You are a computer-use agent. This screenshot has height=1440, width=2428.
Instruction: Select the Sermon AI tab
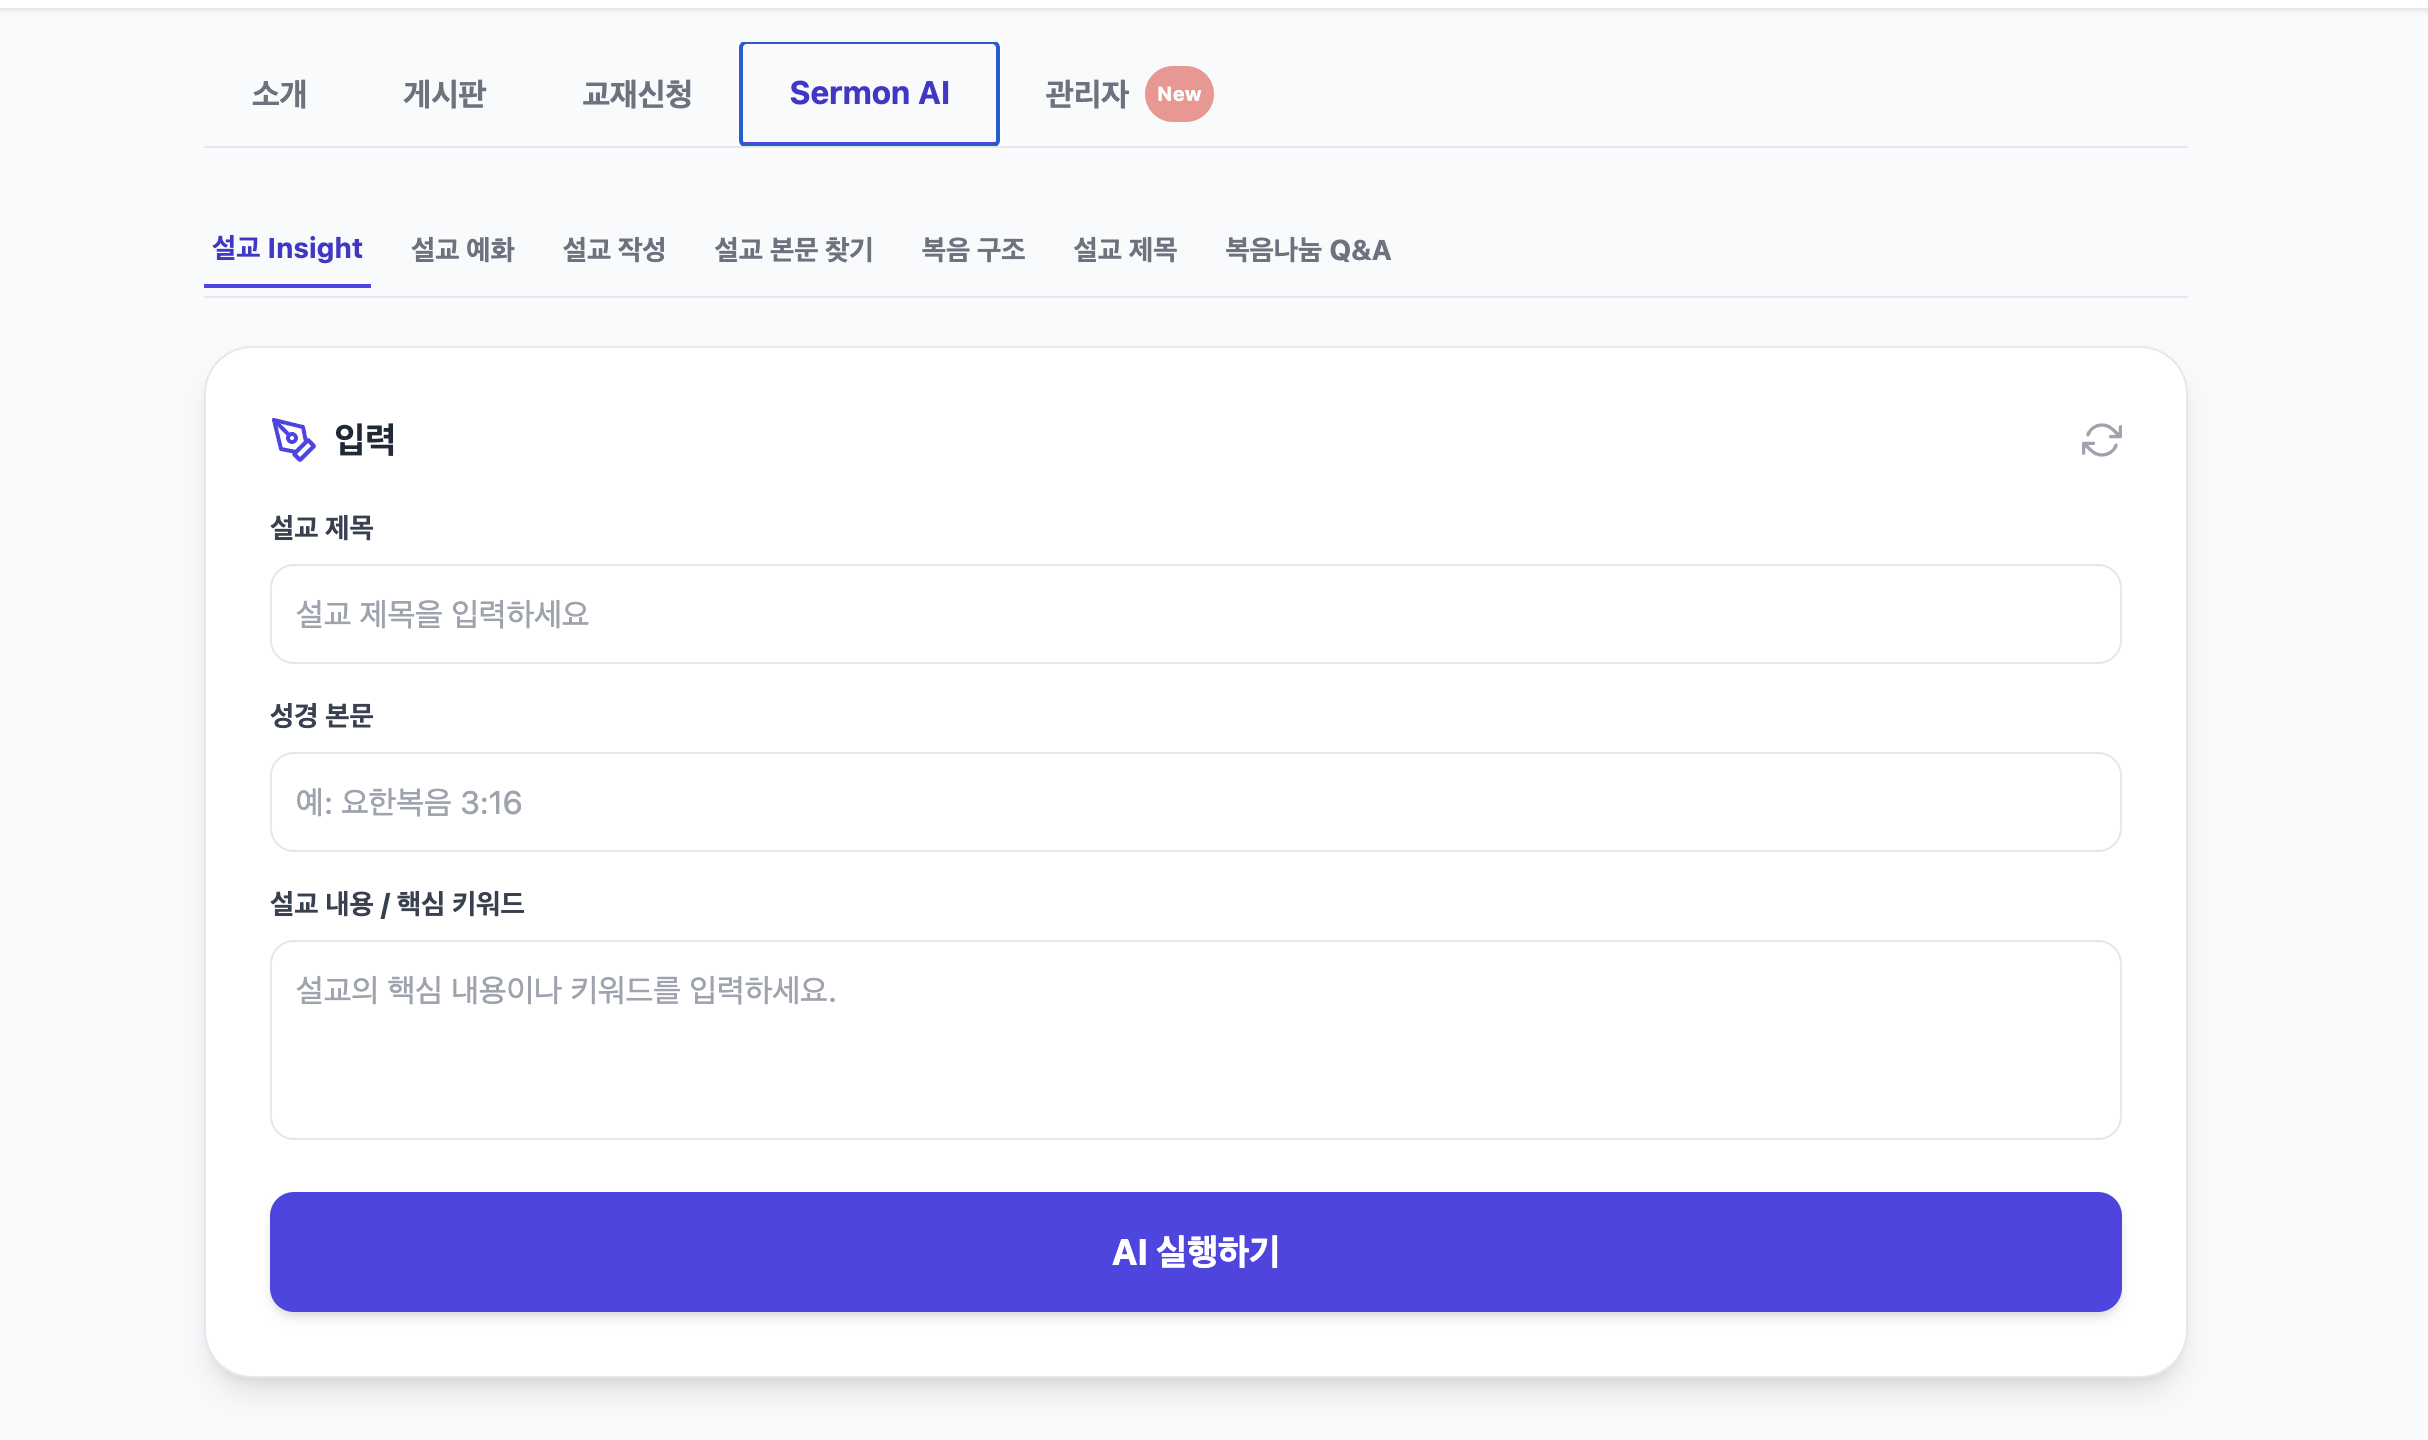pyautogui.click(x=869, y=94)
